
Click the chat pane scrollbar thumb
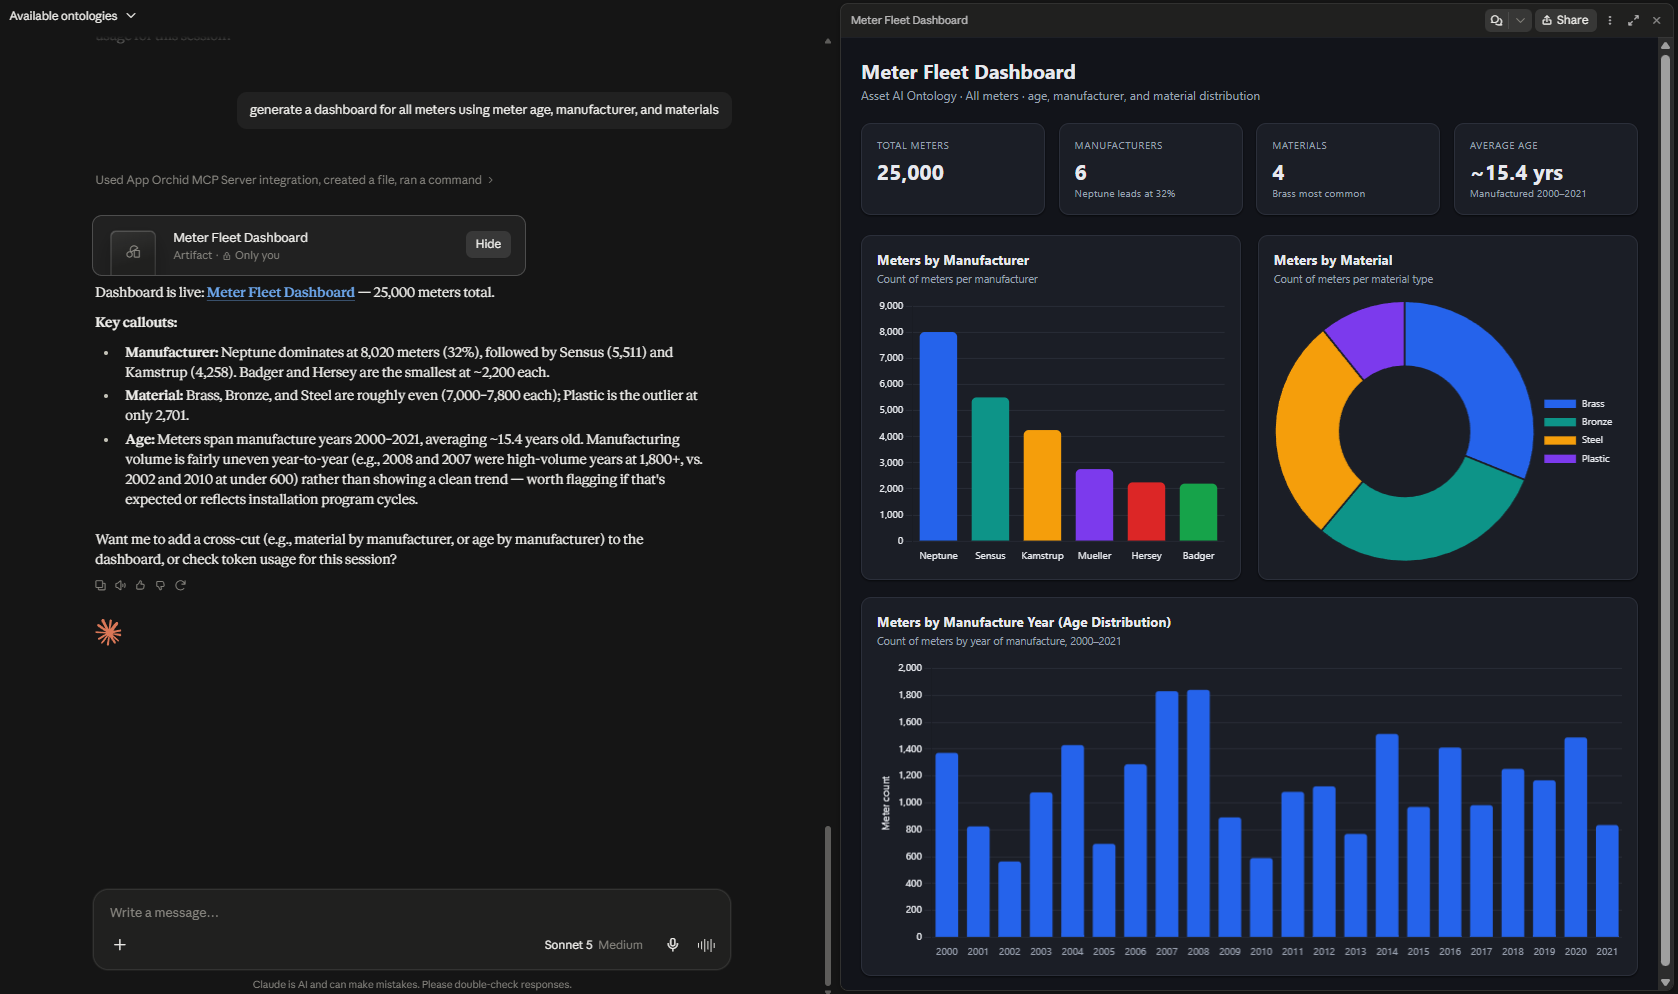(x=827, y=906)
